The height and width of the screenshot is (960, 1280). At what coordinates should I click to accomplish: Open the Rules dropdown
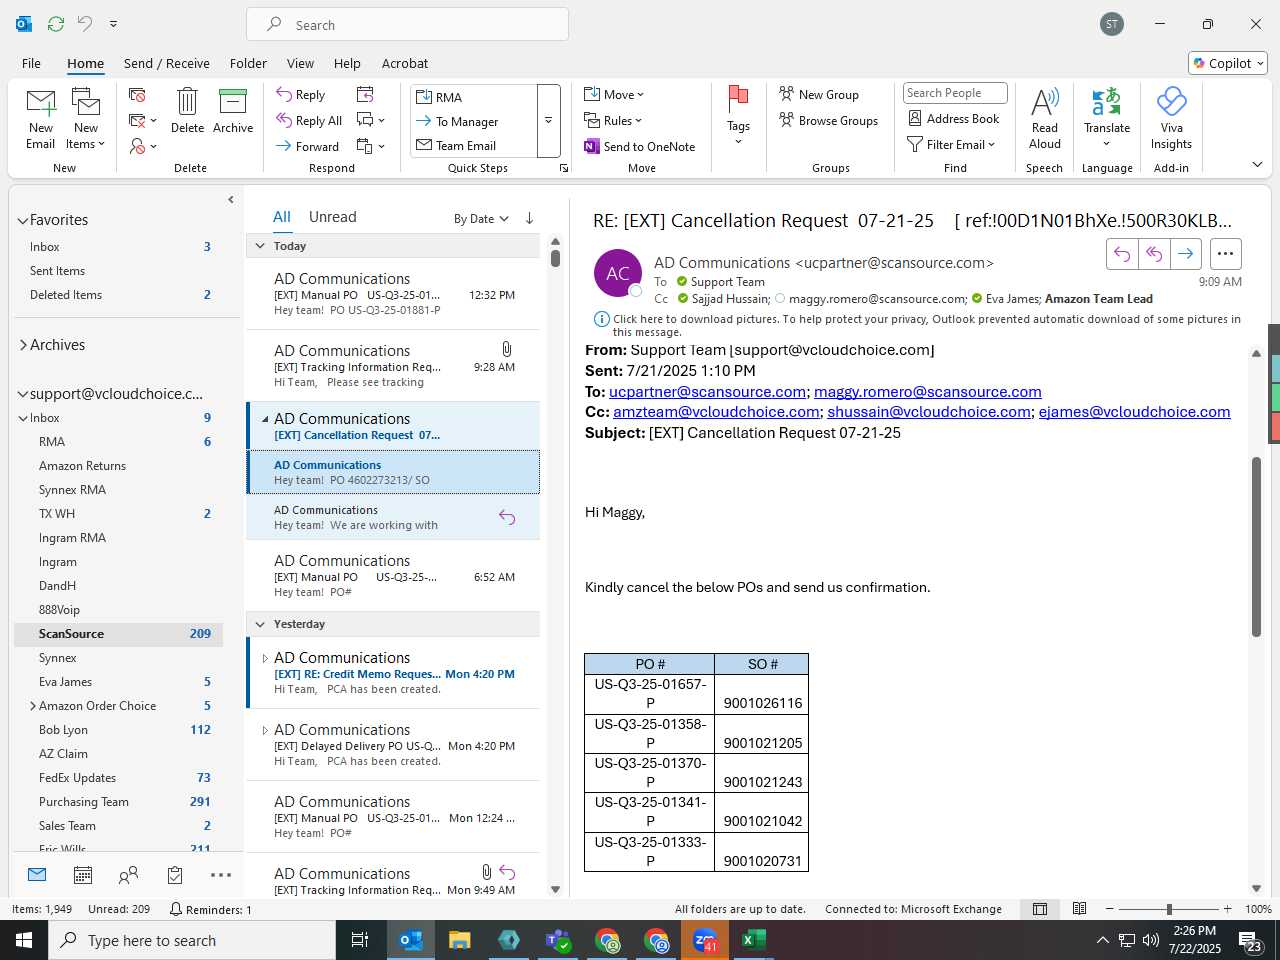613,120
